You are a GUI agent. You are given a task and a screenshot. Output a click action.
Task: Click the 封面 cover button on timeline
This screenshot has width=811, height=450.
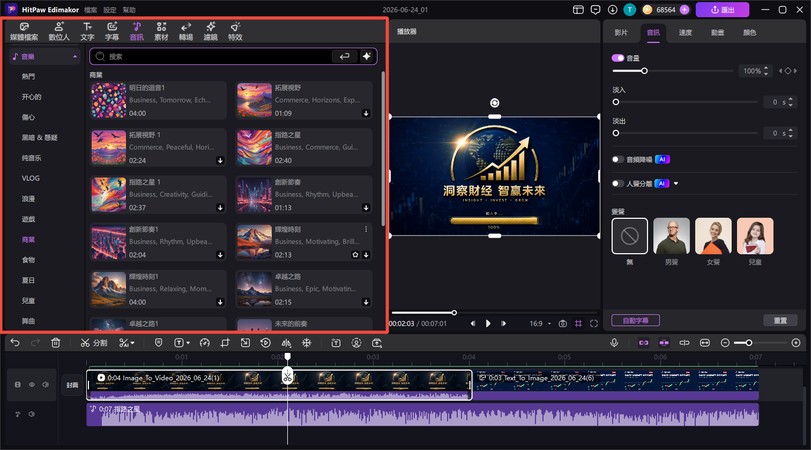tap(72, 385)
